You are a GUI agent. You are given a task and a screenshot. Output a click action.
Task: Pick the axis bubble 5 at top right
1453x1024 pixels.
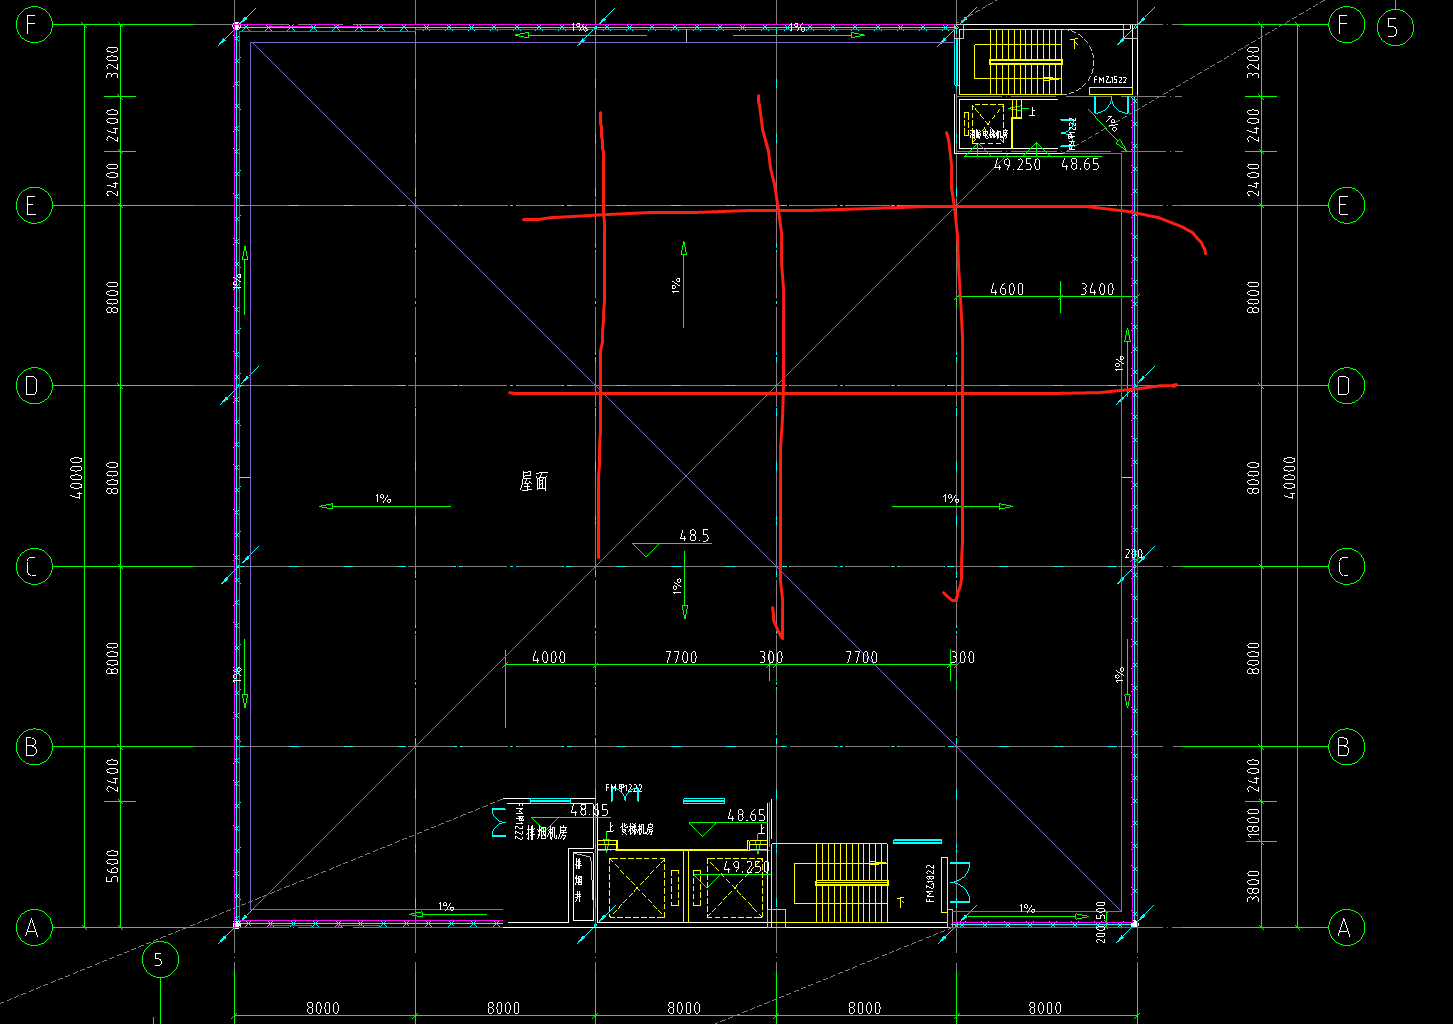point(1394,27)
